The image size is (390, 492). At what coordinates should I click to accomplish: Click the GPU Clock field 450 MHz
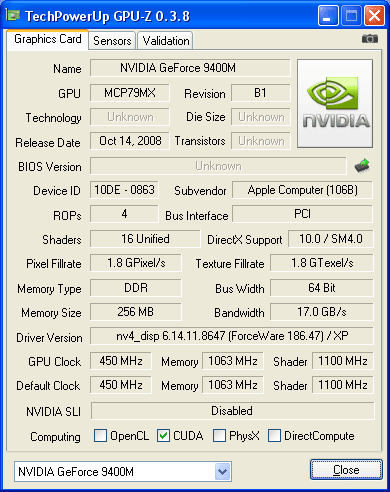pyautogui.click(x=121, y=361)
